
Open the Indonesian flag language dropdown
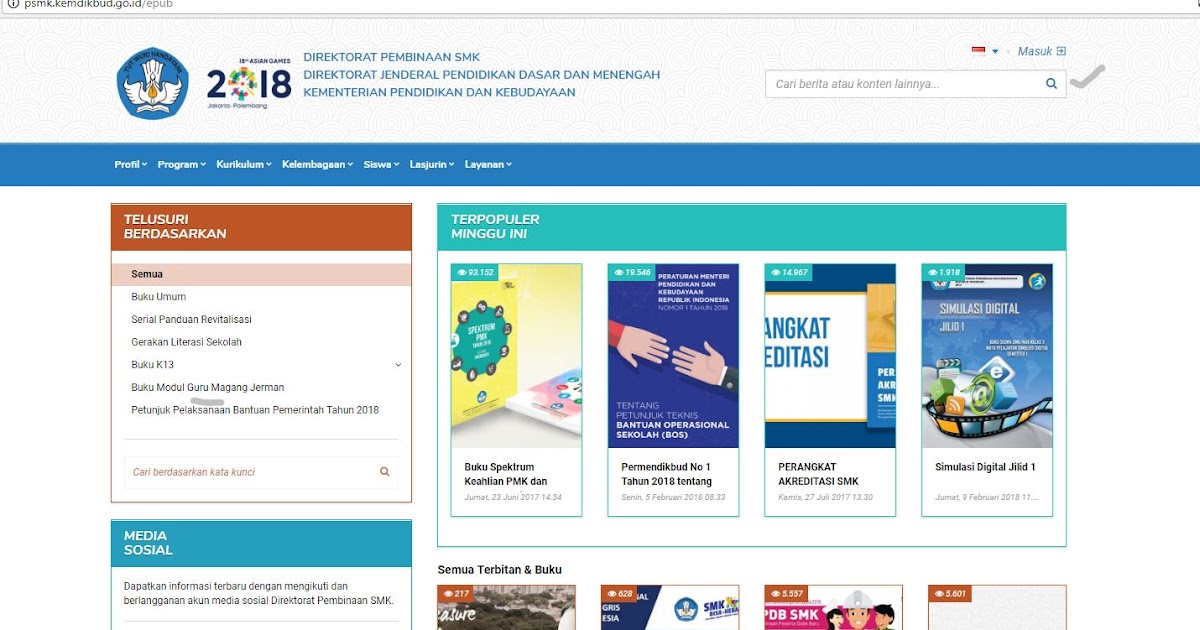[981, 50]
